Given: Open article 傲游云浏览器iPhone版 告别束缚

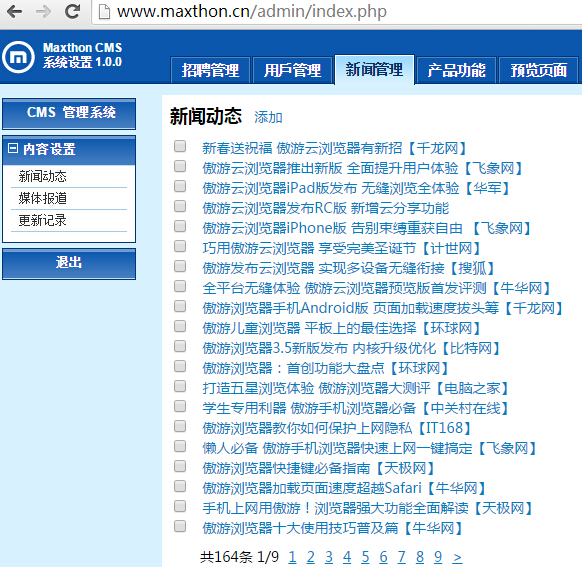Looking at the screenshot, I should click(367, 228).
